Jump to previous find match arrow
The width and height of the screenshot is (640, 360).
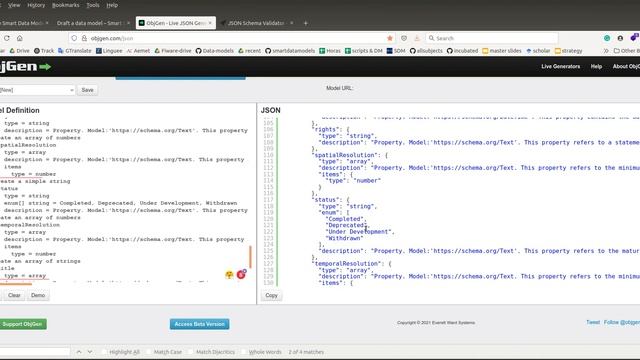pos(79,351)
